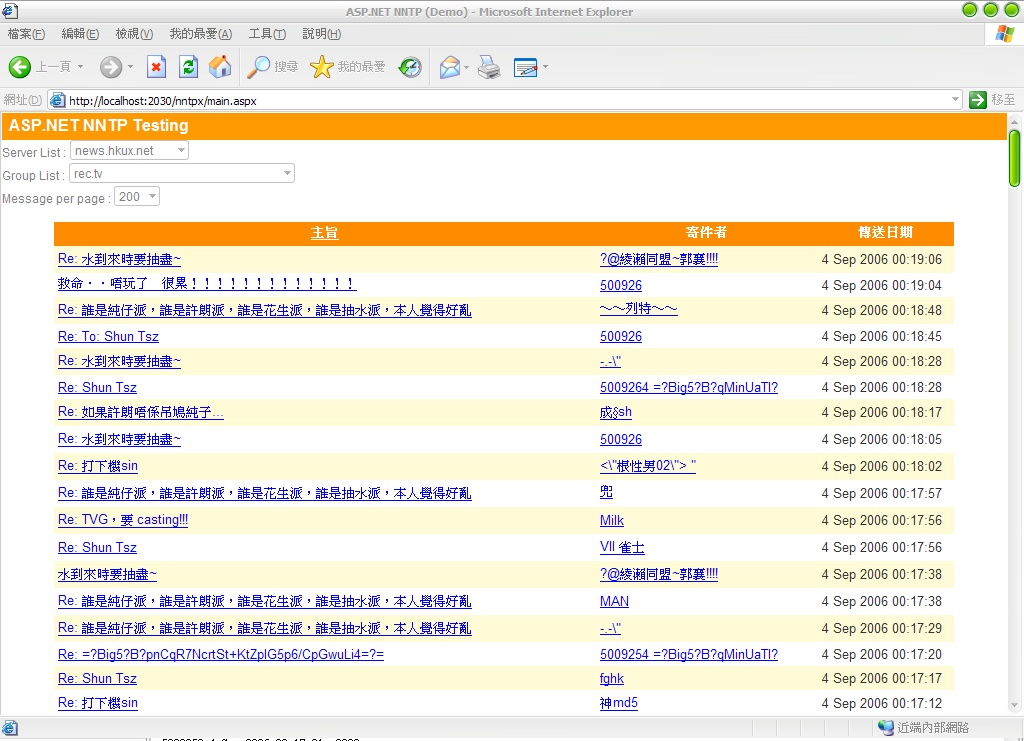Open sender link 'Milk'

[611, 520]
